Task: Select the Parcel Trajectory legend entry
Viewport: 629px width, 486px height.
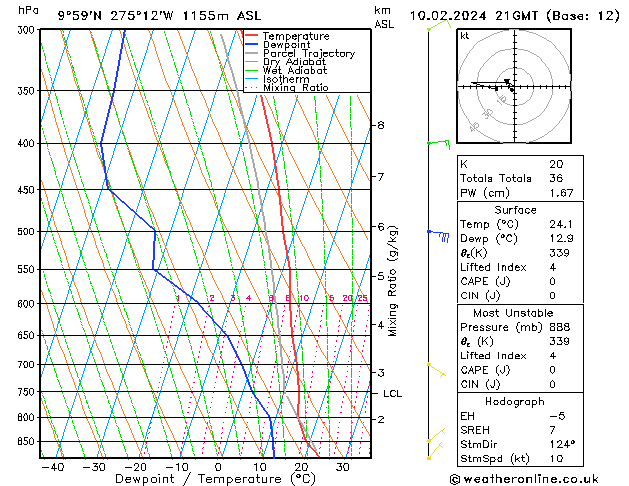Action: coord(308,54)
